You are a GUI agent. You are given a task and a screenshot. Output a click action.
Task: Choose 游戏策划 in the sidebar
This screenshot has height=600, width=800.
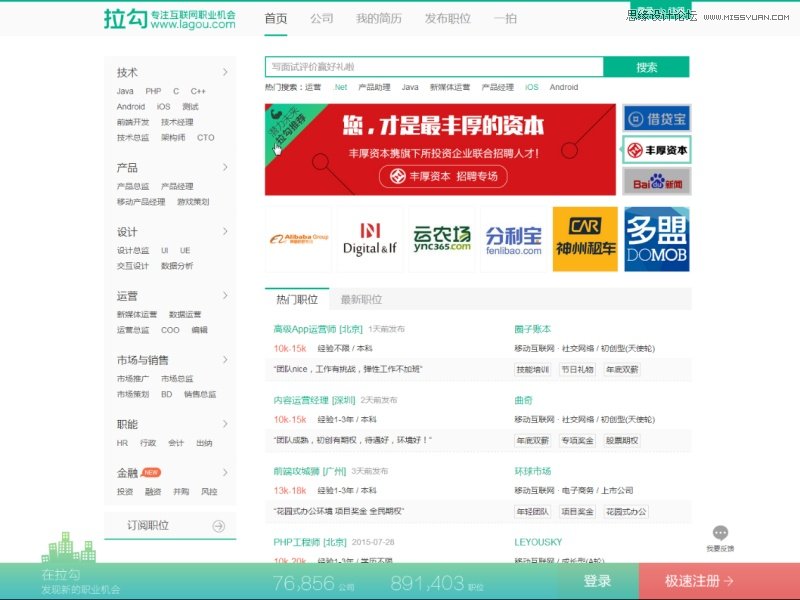click(x=193, y=202)
